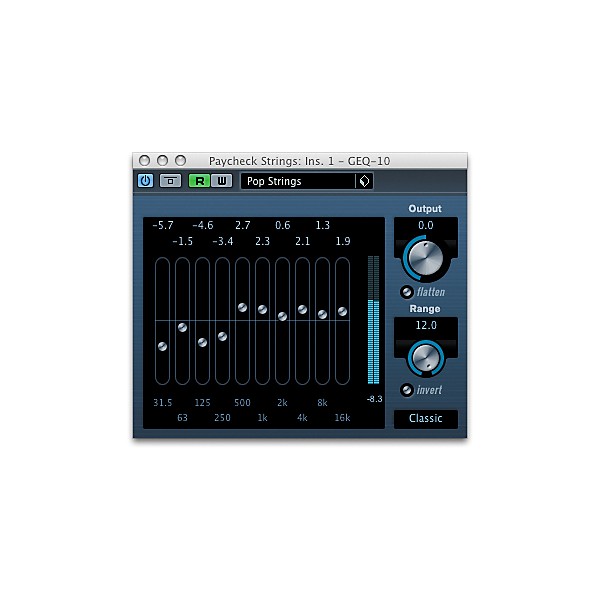This screenshot has height=600, width=600.
Task: Click the 1.3 gain value
Action: point(323,225)
